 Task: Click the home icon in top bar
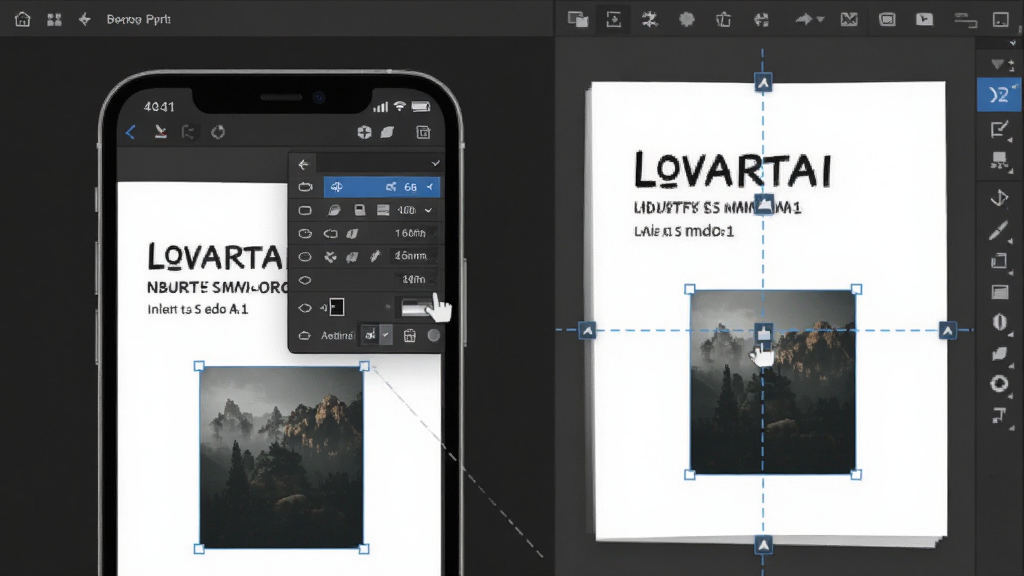[x=23, y=19]
